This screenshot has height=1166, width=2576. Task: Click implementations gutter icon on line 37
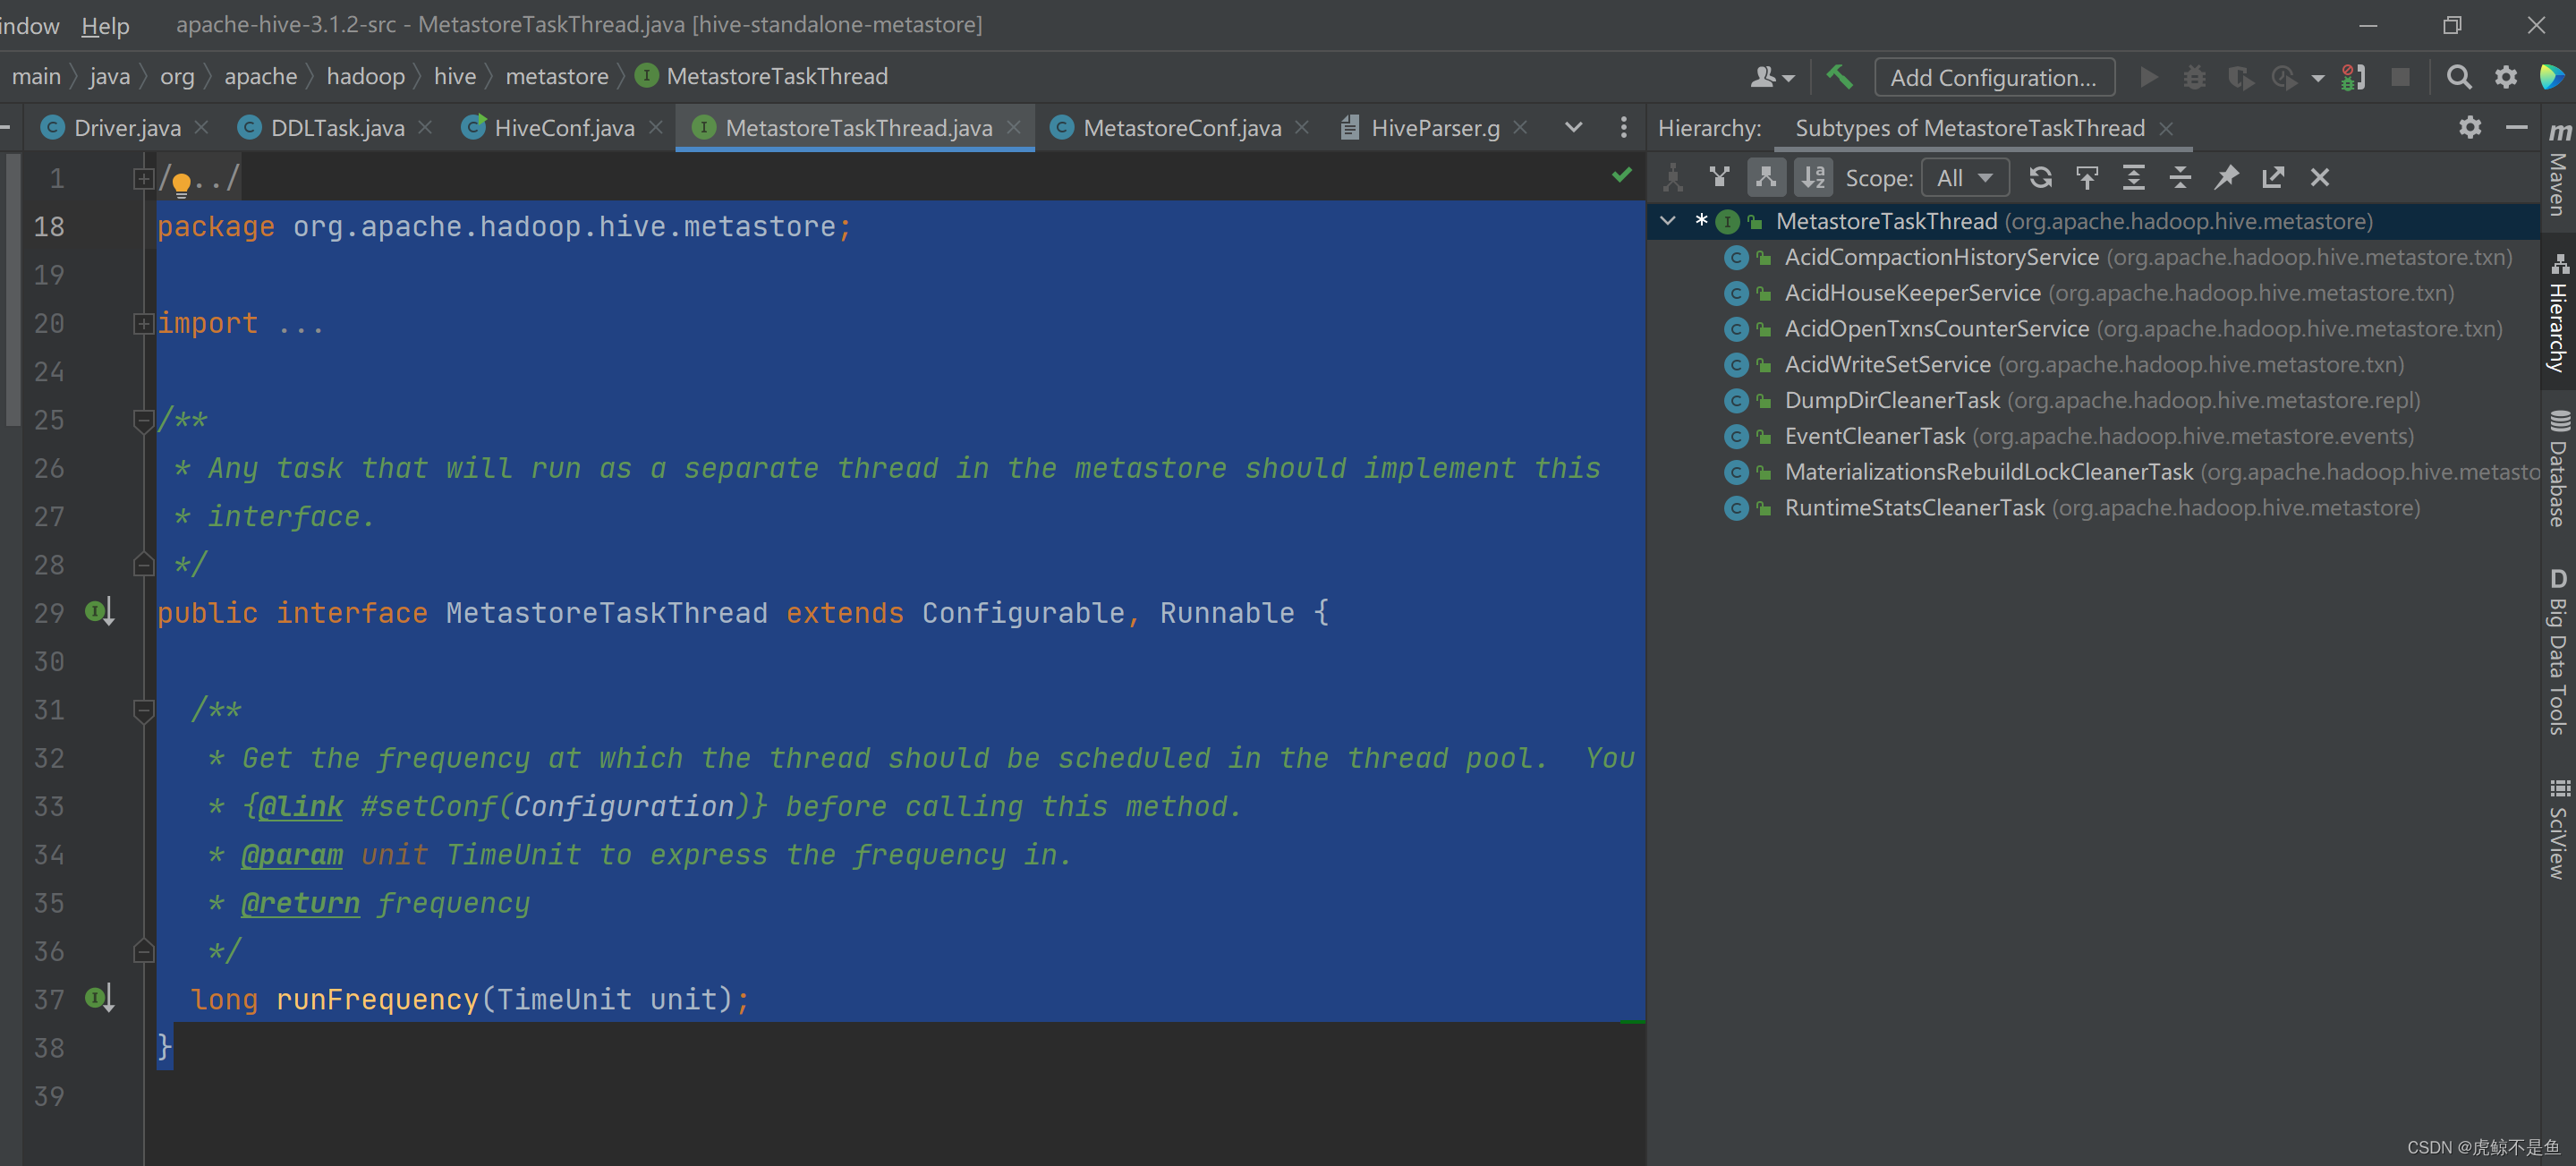point(99,997)
